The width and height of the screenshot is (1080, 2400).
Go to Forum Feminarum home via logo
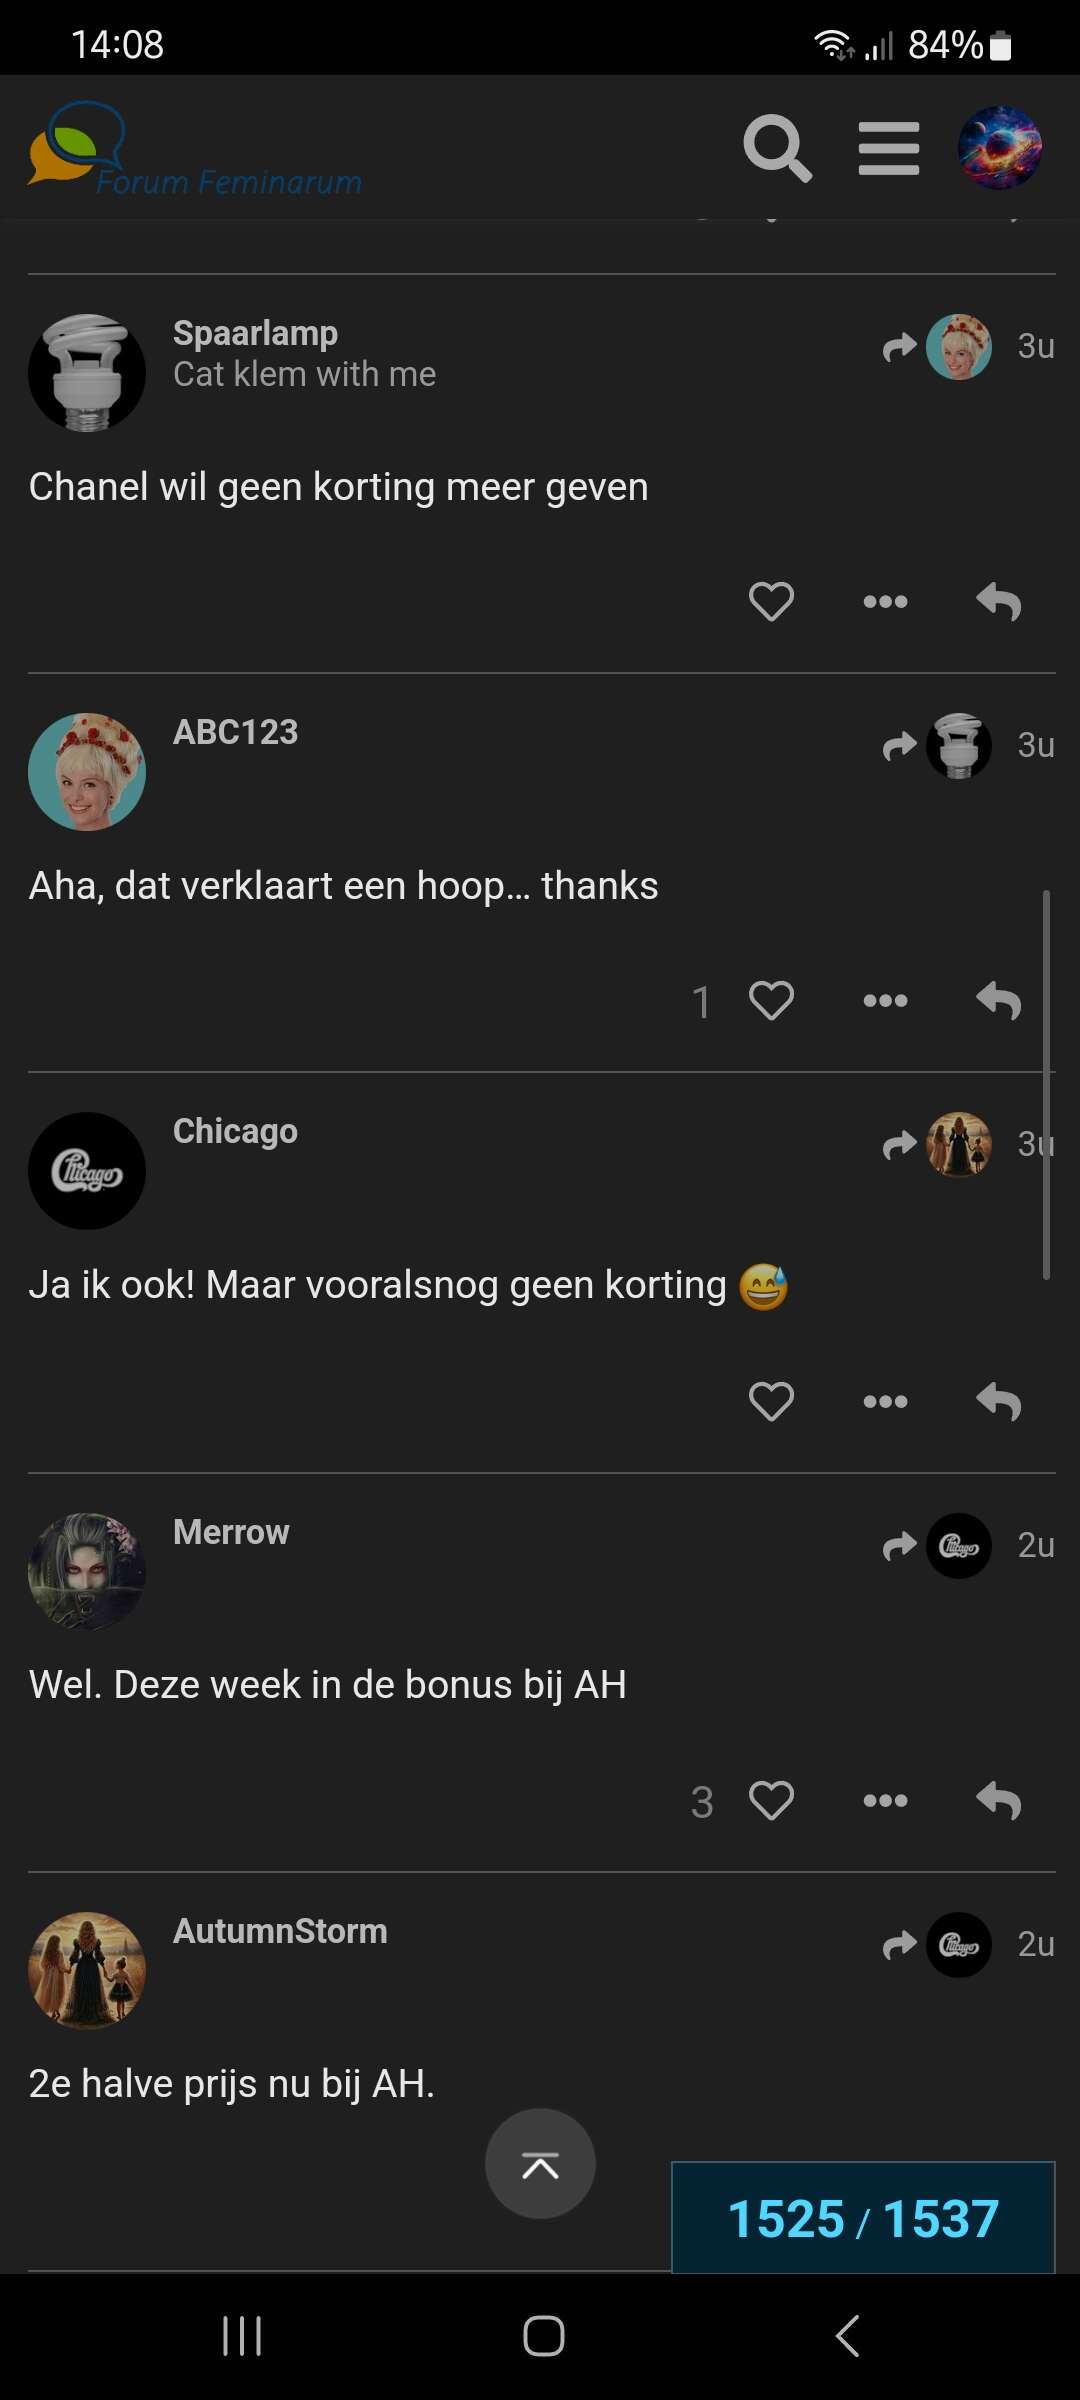tap(195, 150)
